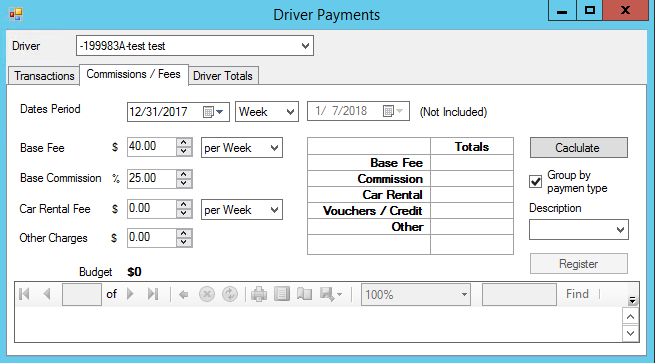The width and height of the screenshot is (655, 363).
Task: Click the stop rendering icon
Action: [207, 294]
